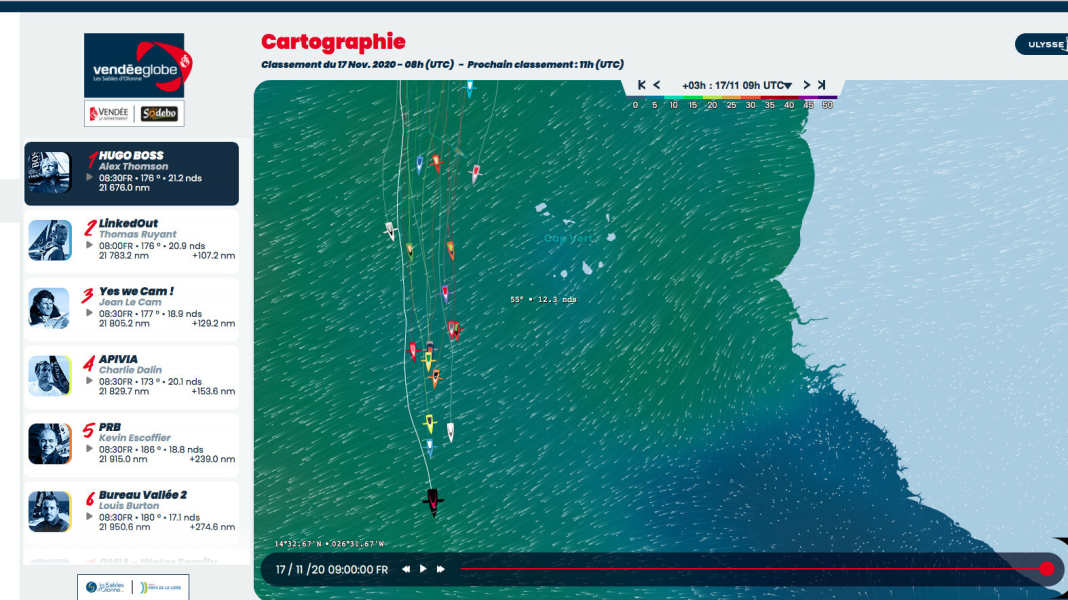The width and height of the screenshot is (1068, 600).
Task: Click the play triangle in APIVIA card
Action: point(89,381)
